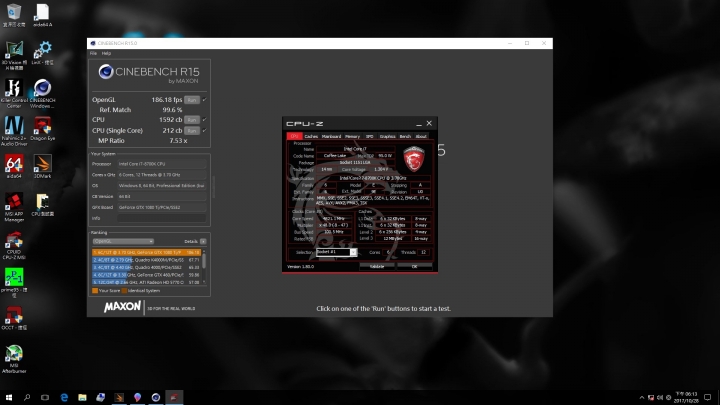Select ranking entry ATI Radeon HD 5770
Viewport: 720px width, 405px height.
point(146,282)
